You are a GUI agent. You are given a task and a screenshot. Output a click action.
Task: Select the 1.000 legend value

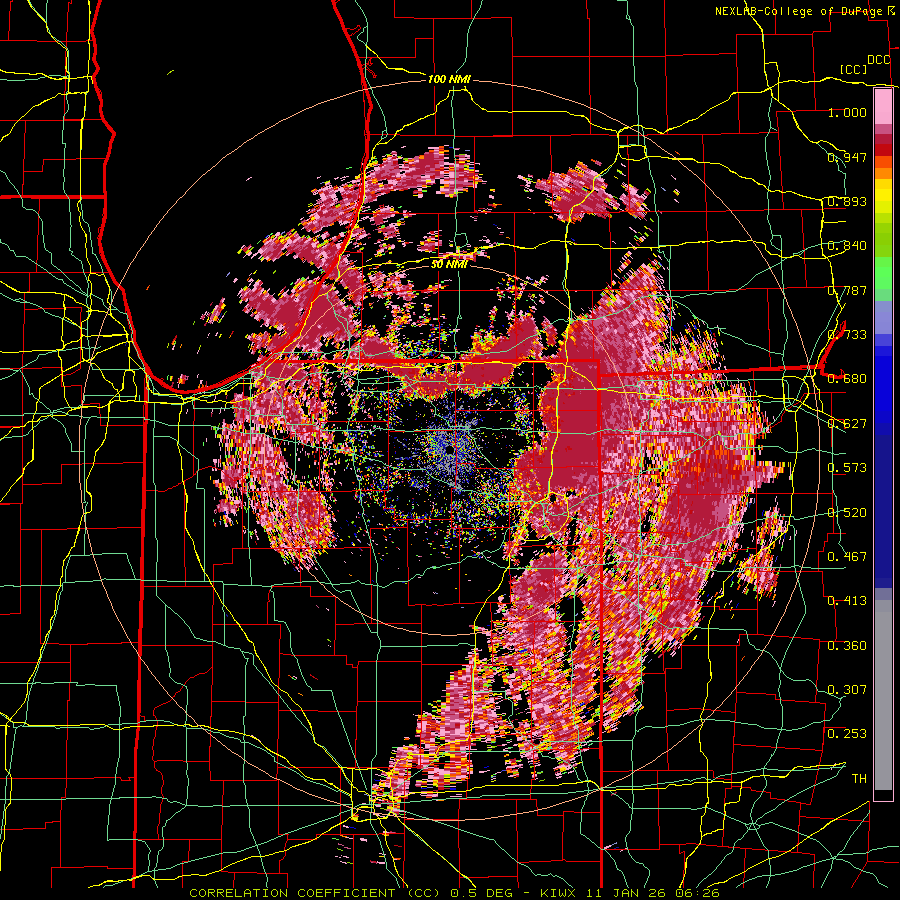847,112
